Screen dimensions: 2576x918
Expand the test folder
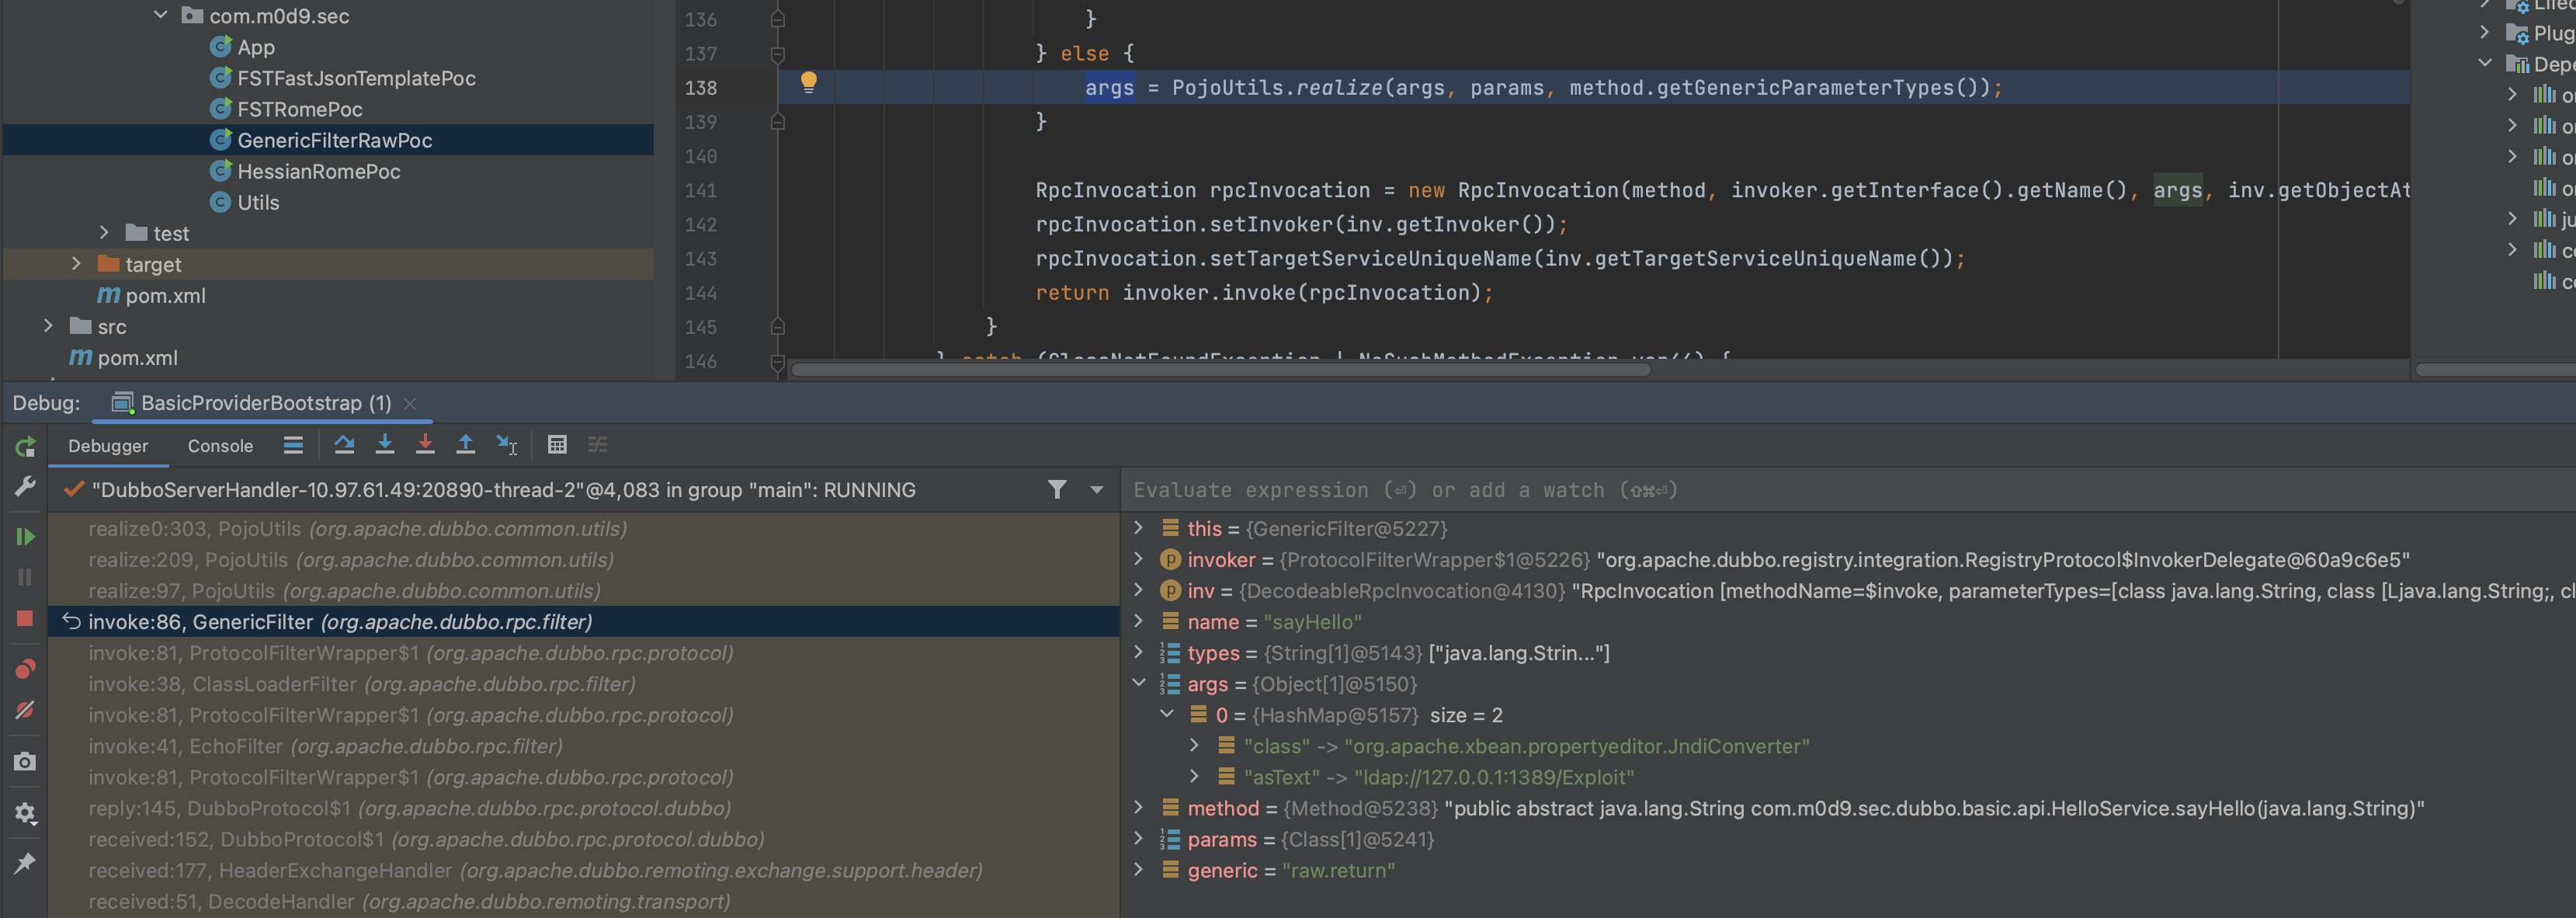(104, 232)
